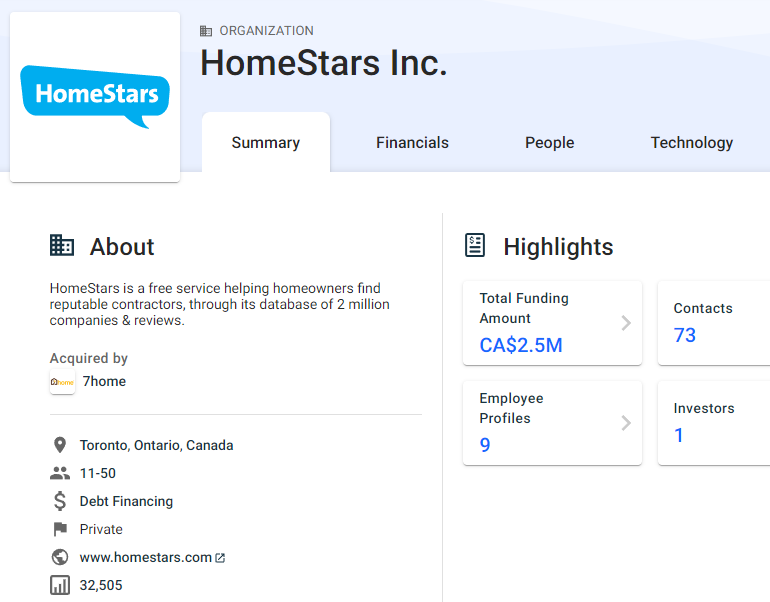Switch to the Financials tab

[412, 143]
